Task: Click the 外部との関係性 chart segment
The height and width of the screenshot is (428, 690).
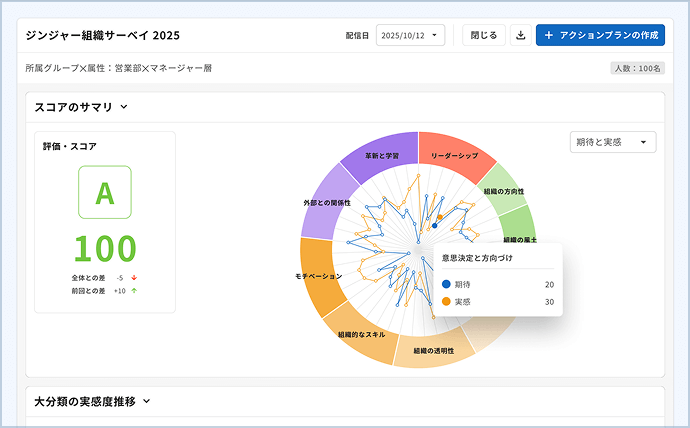Action: point(326,203)
